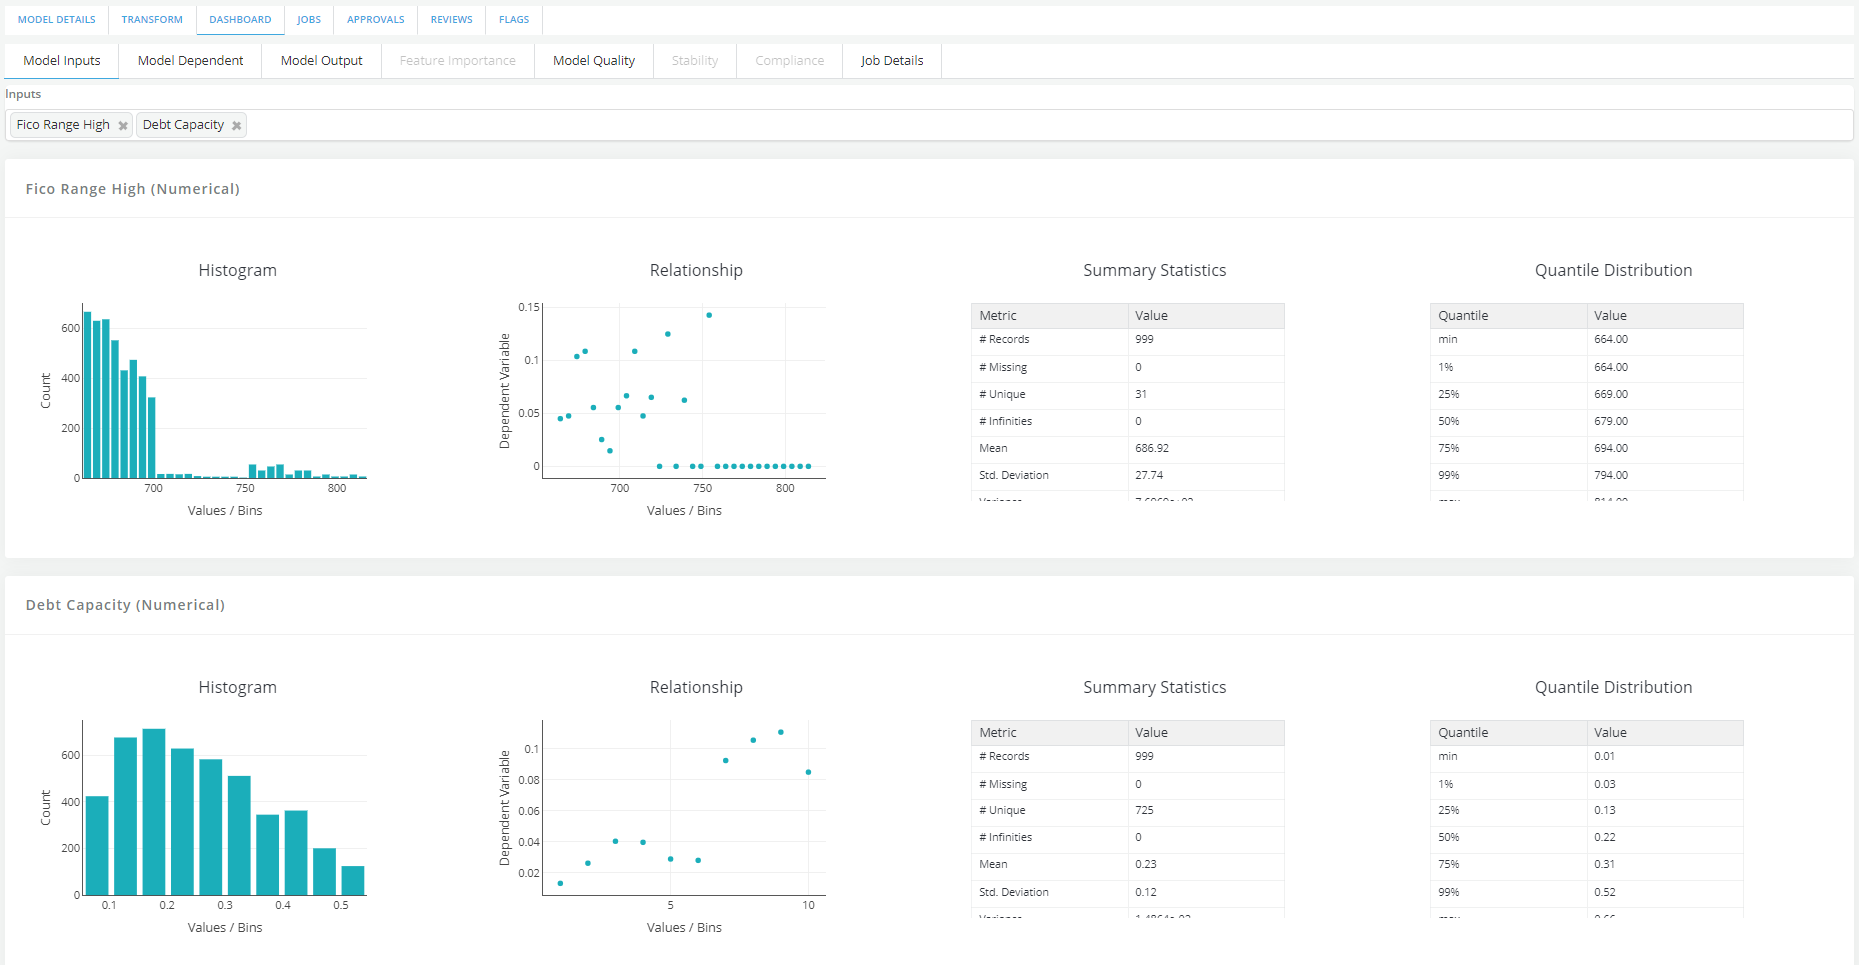Viewport: 1859px width, 965px height.
Task: Remove the Debt Capacity input tag
Action: [x=236, y=126]
